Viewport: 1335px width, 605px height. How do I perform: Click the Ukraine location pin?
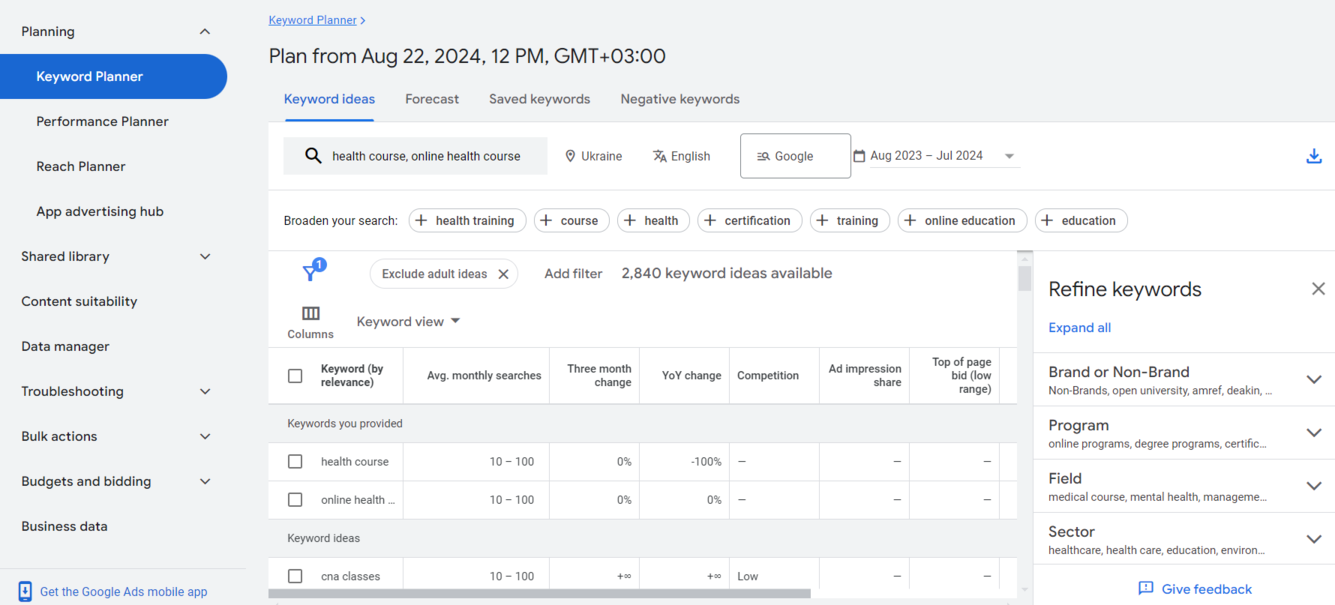(570, 156)
